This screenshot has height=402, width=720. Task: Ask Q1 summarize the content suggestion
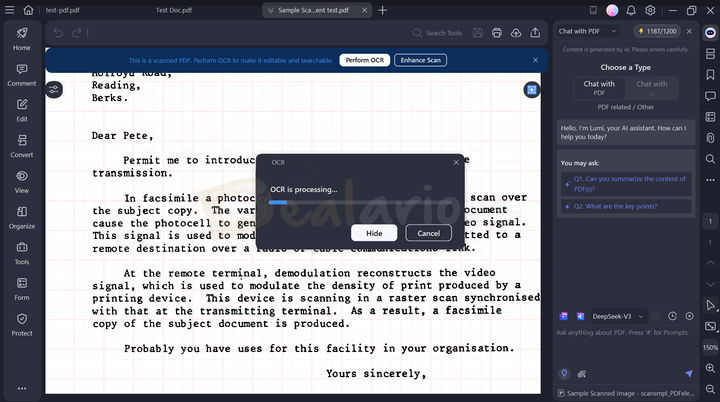coord(626,184)
